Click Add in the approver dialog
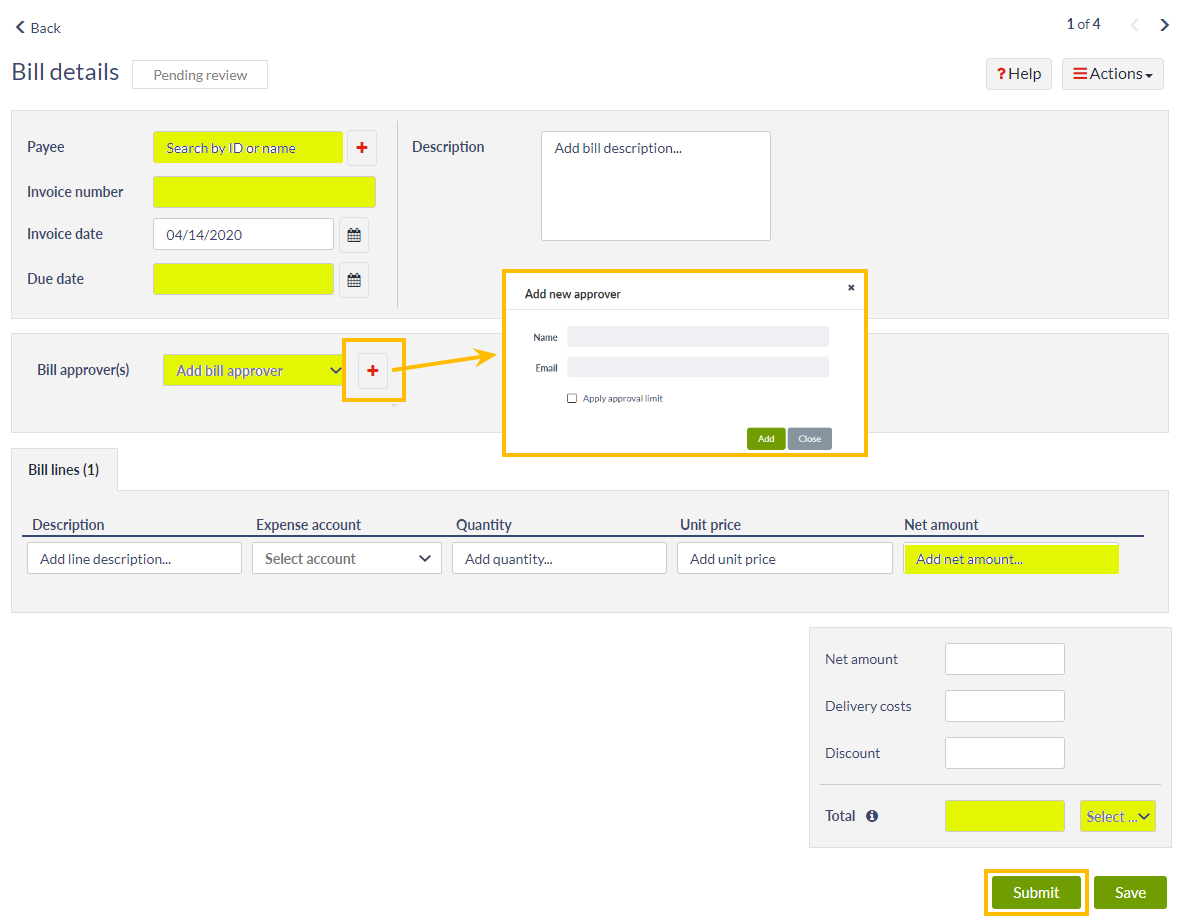 [766, 438]
